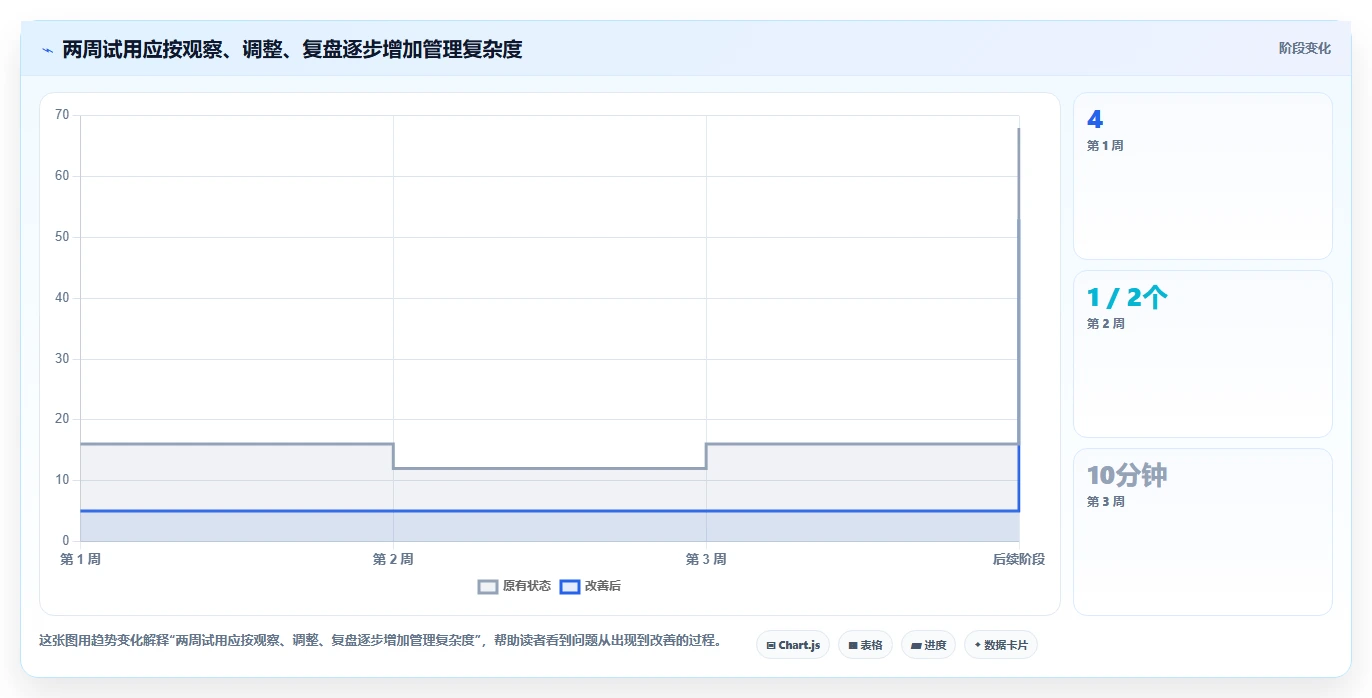Click the big blue number 4

tap(1095, 119)
